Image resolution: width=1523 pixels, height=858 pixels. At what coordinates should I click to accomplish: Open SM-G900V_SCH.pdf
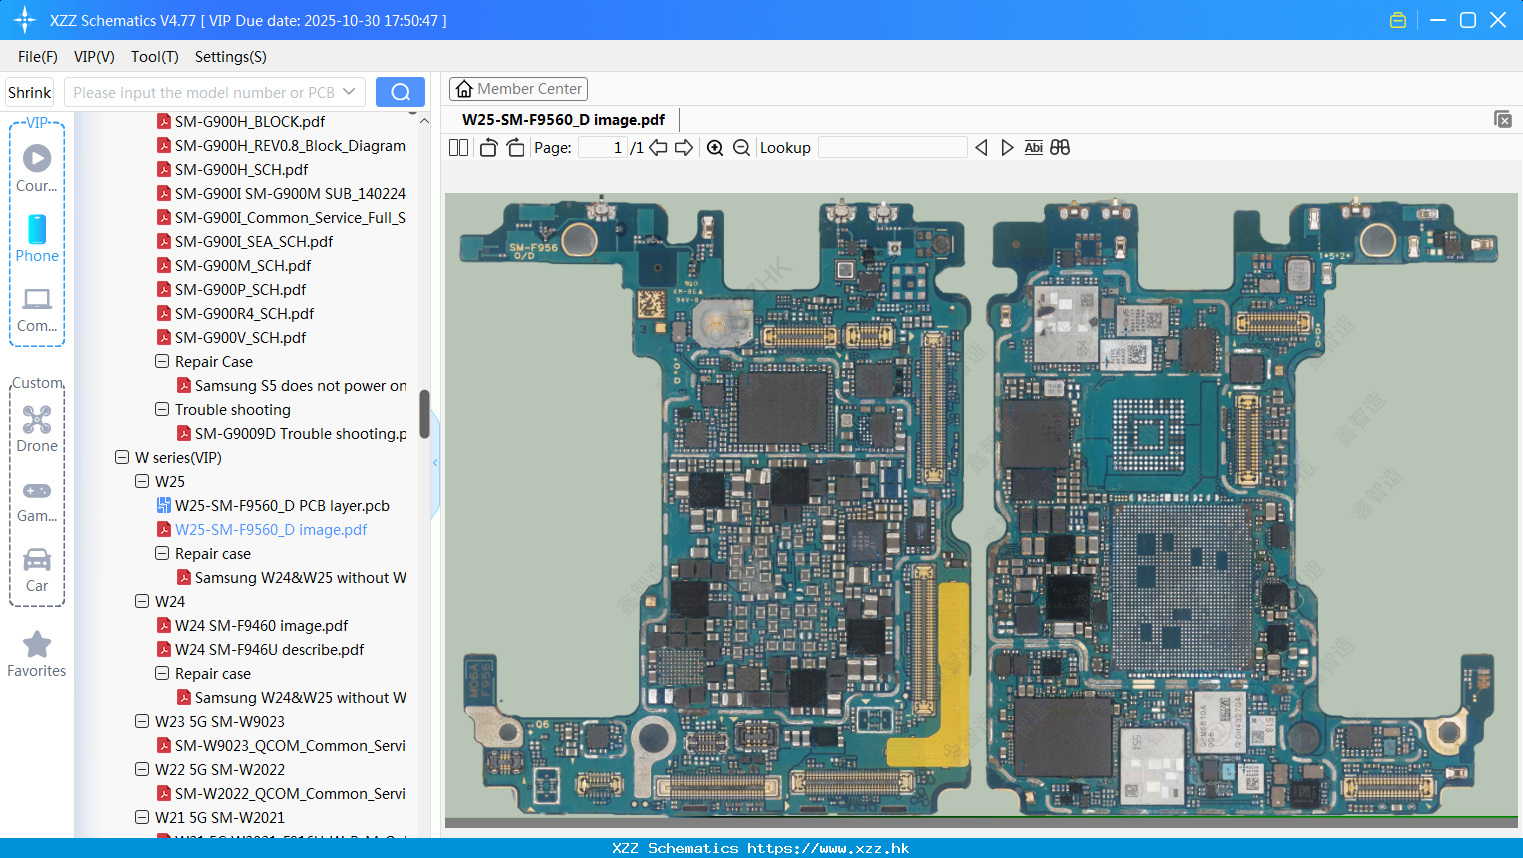coord(240,337)
